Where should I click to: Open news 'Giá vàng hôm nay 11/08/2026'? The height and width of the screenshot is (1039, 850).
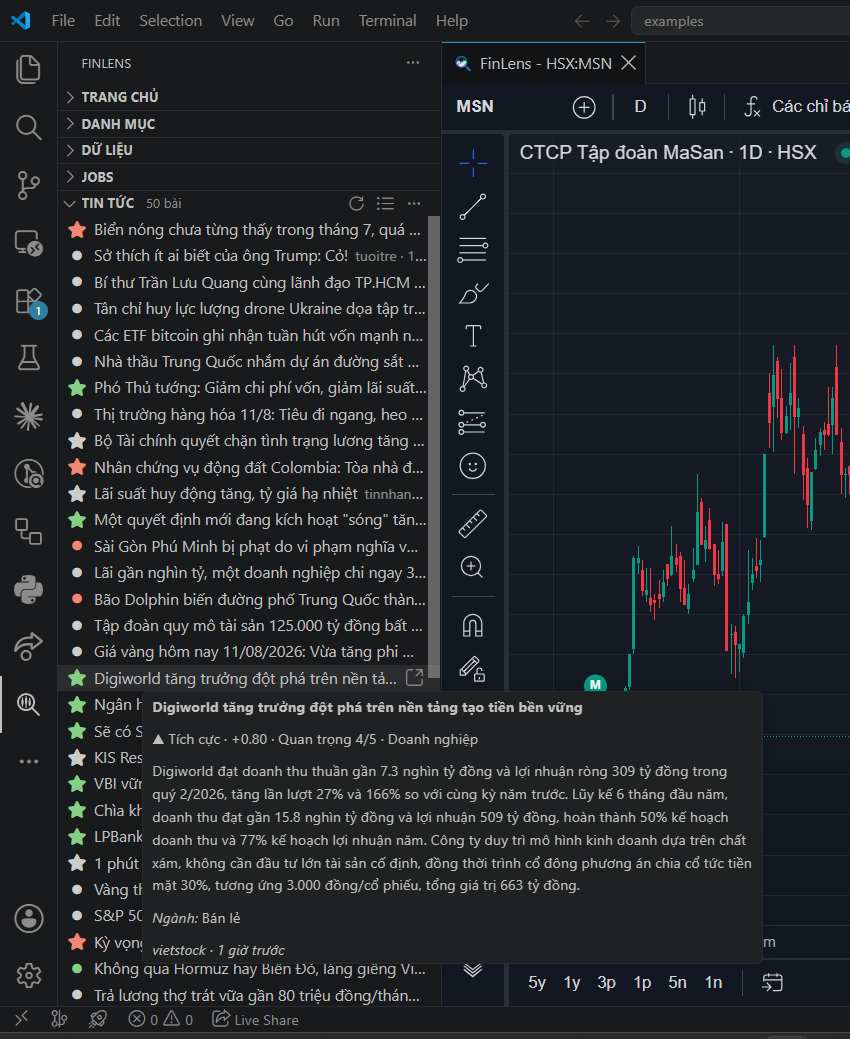point(249,651)
